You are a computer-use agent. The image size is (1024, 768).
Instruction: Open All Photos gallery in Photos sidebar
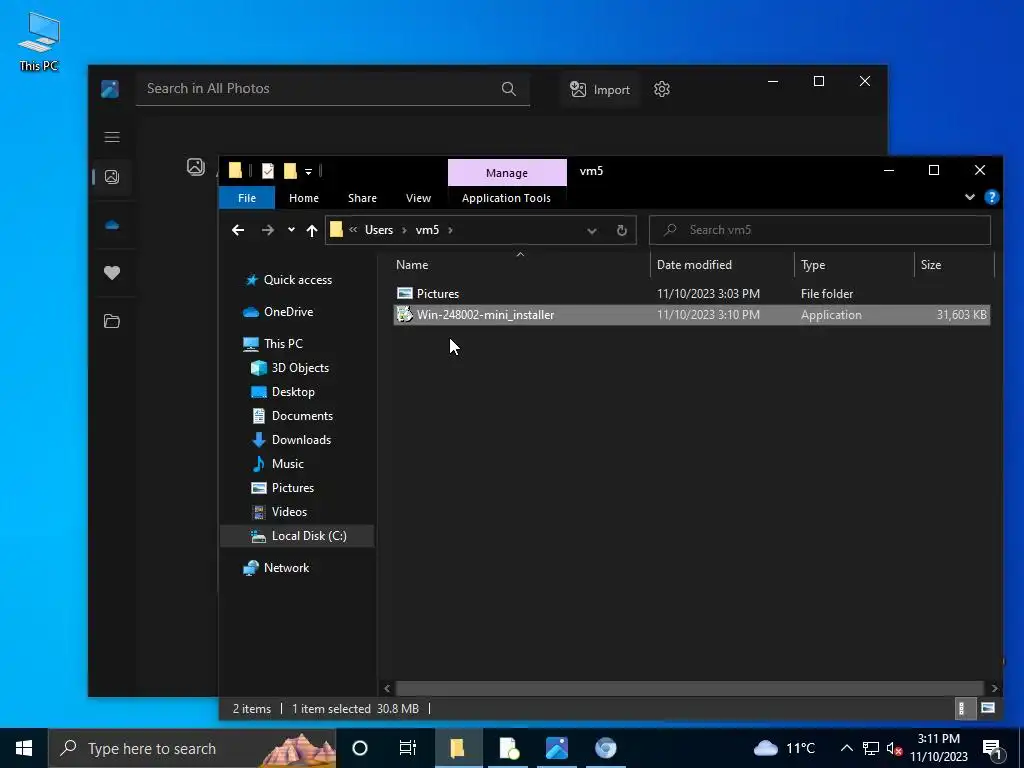(x=112, y=177)
